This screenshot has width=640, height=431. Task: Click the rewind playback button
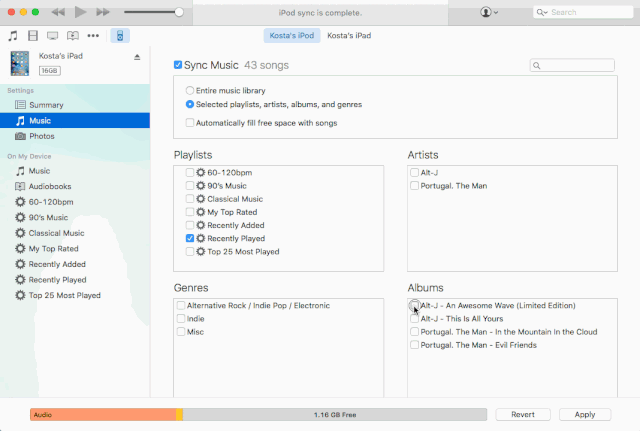click(58, 12)
